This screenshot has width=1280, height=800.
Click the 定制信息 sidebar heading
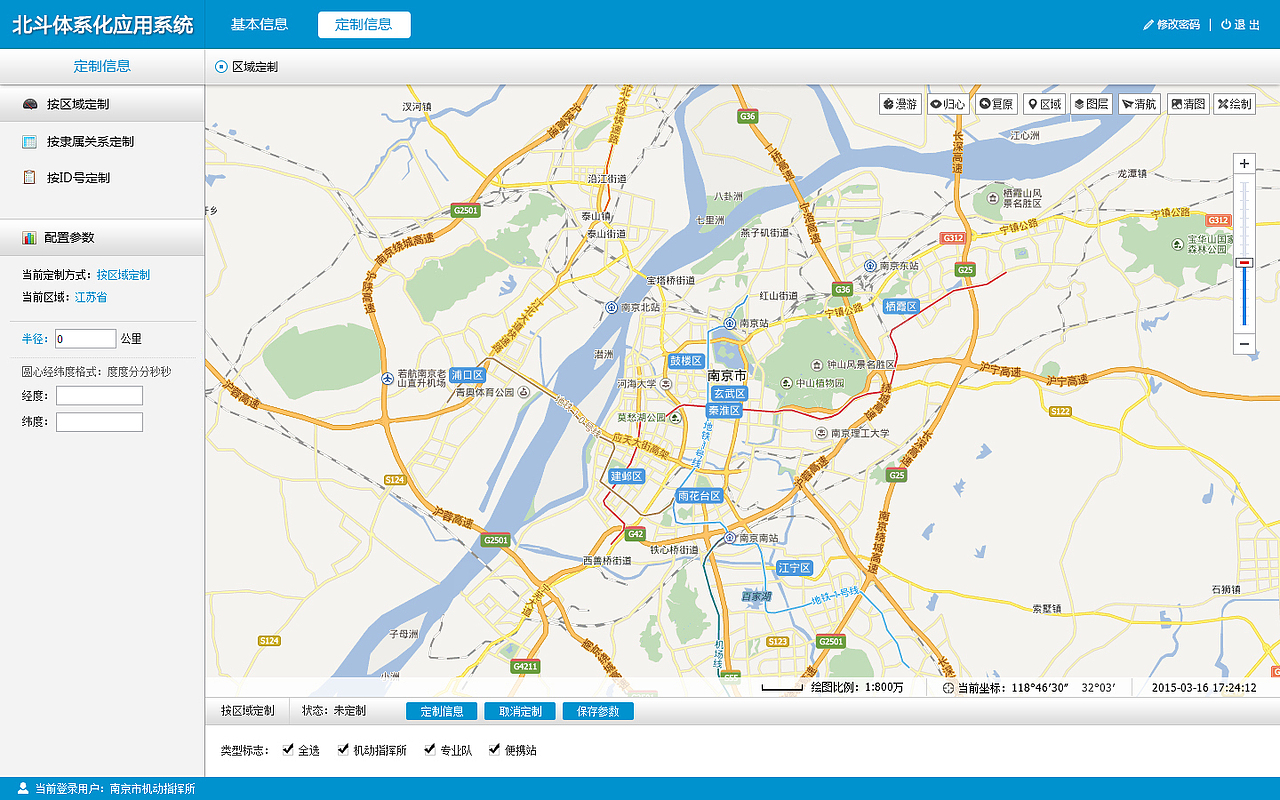click(x=102, y=67)
